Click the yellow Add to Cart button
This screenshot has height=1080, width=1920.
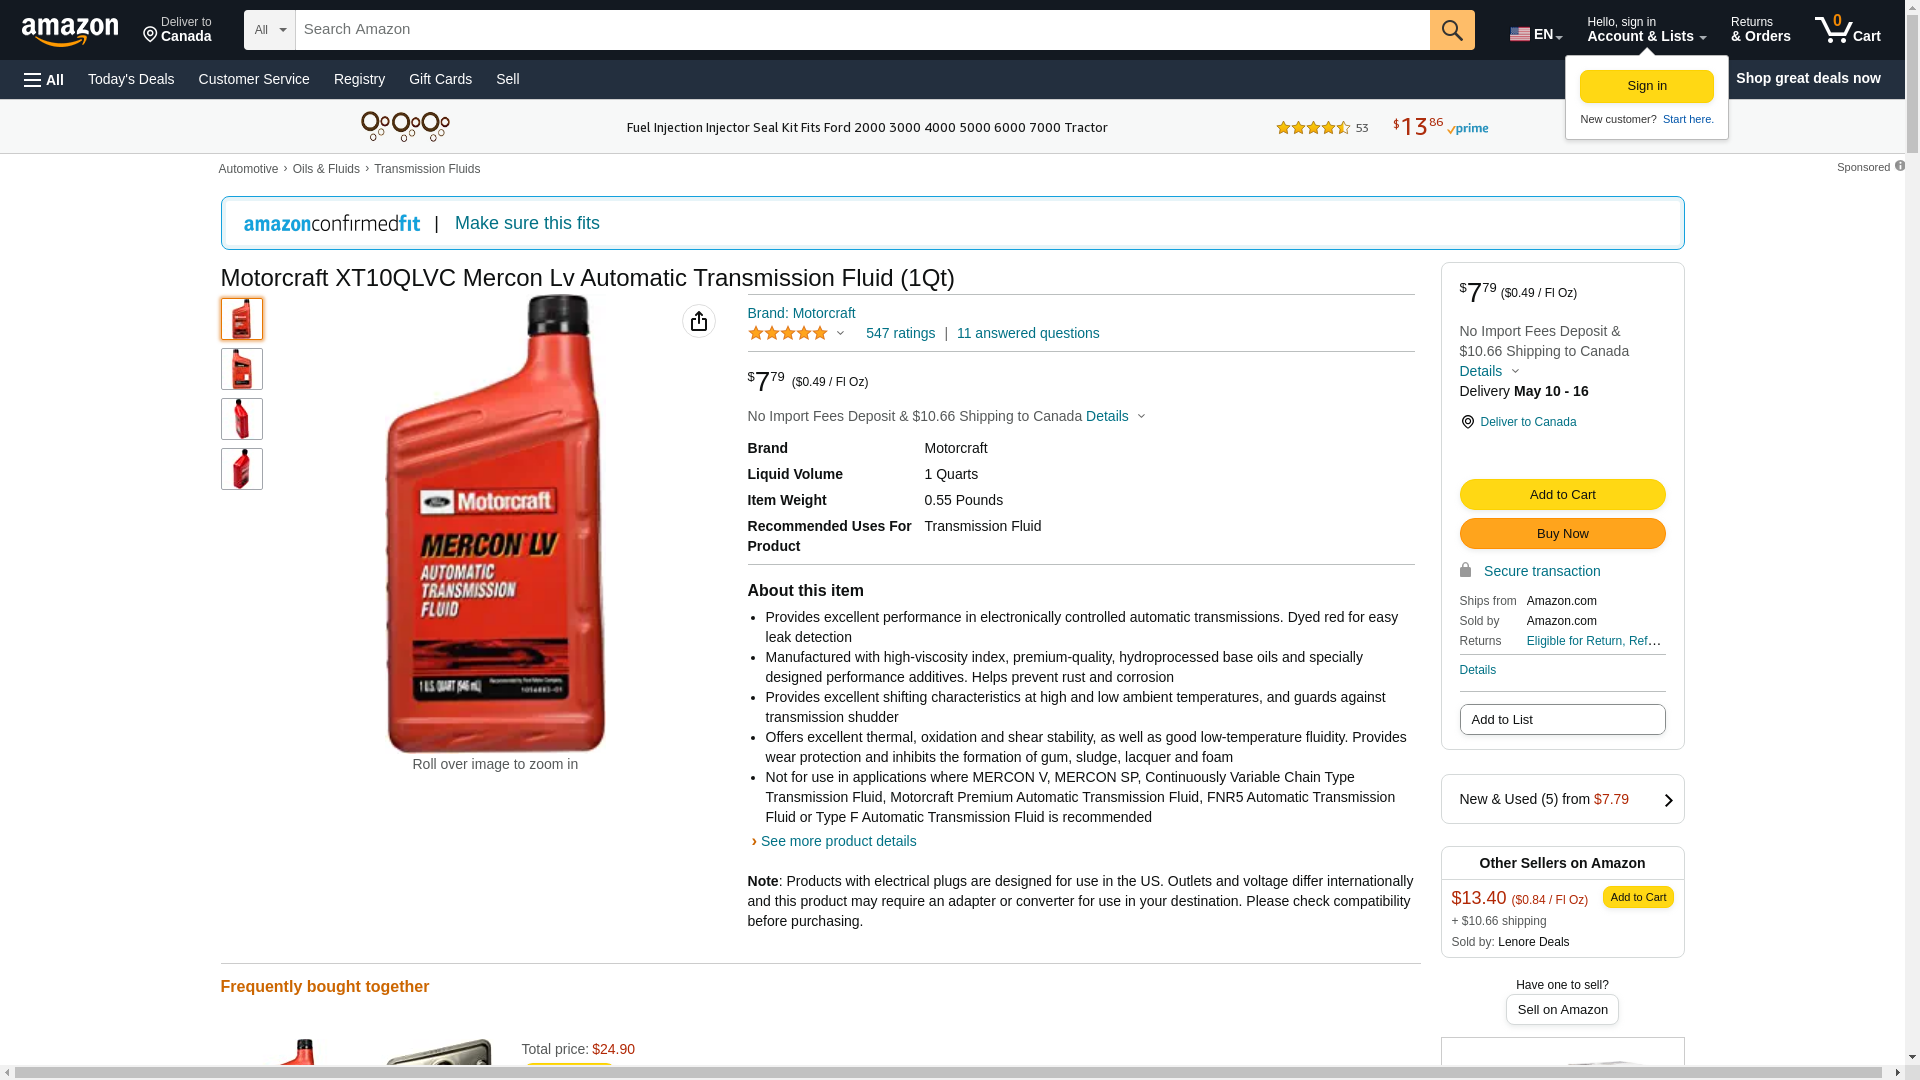(1562, 495)
